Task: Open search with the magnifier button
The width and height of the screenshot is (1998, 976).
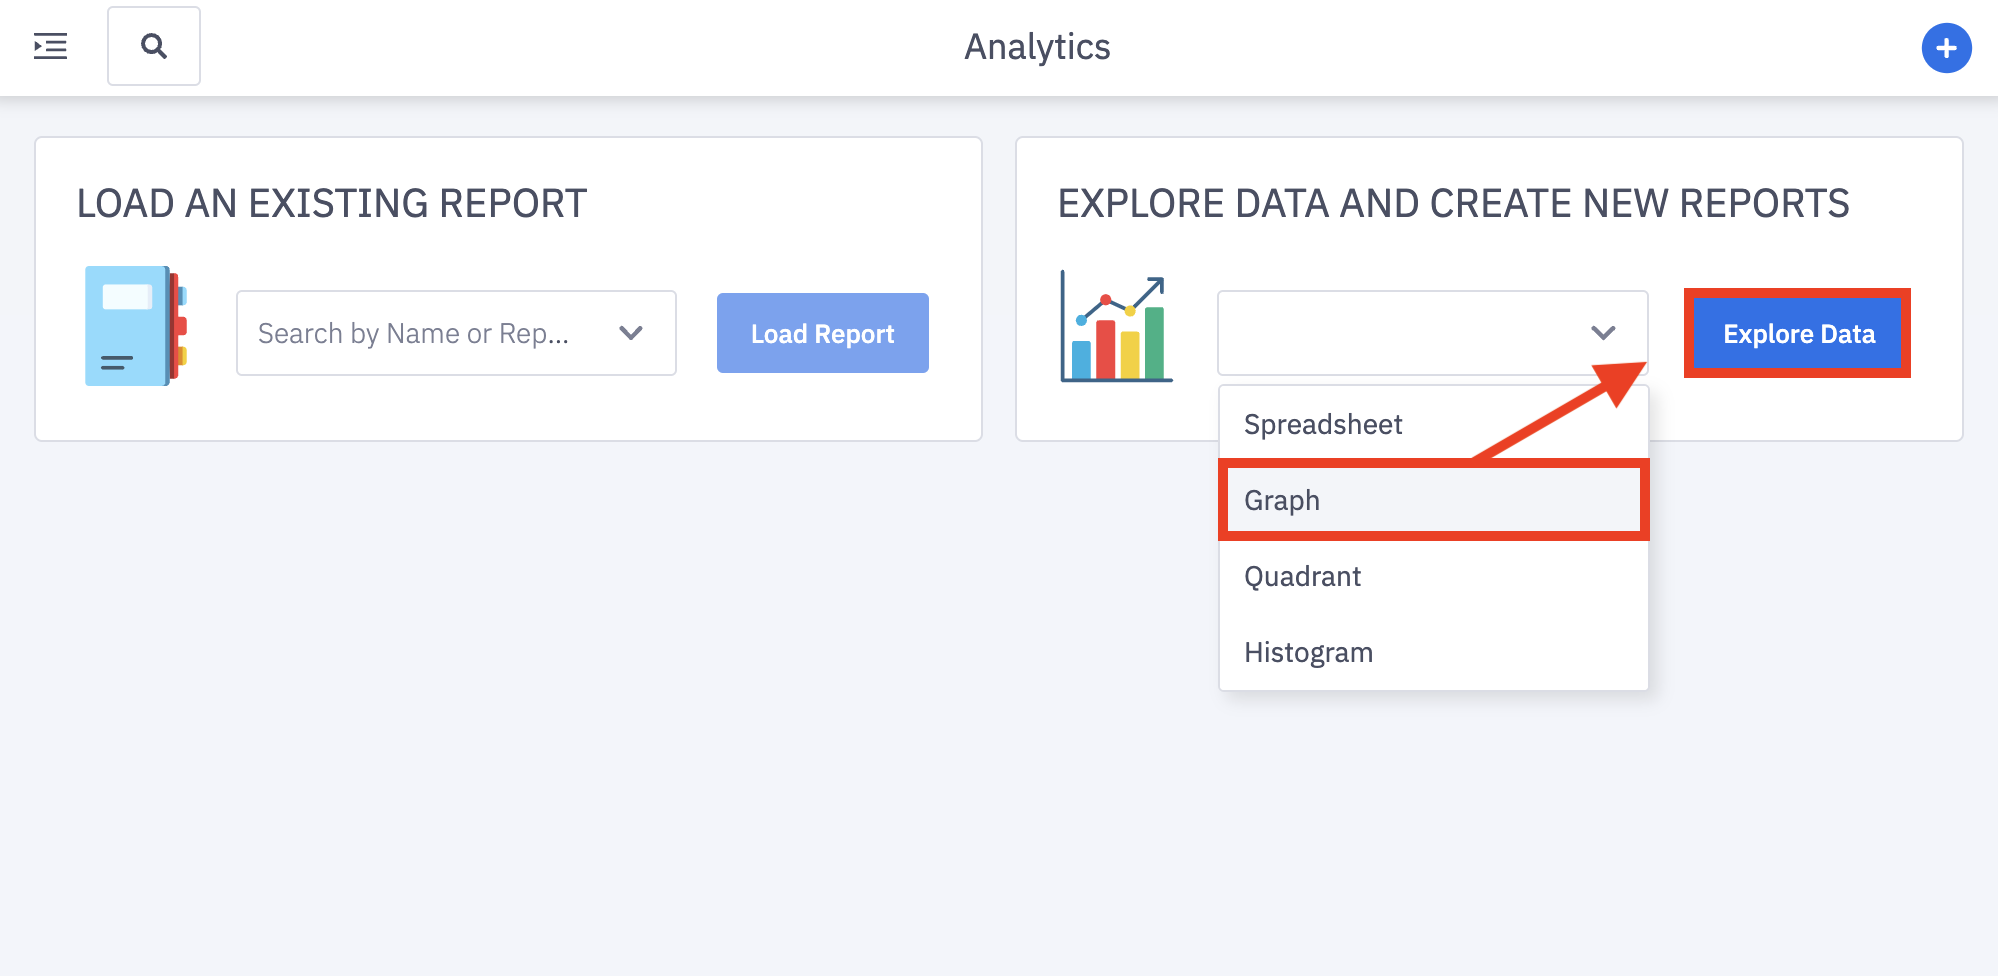Action: [154, 46]
